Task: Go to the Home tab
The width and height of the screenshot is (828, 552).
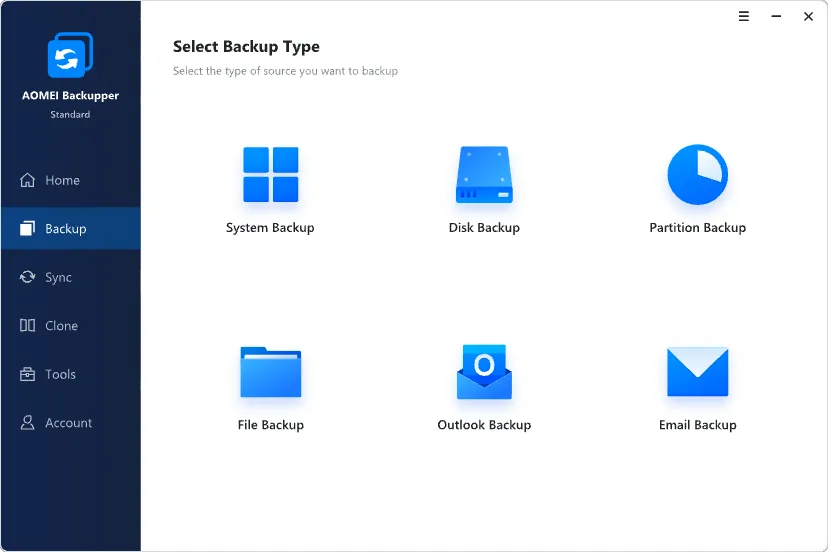Action: [62, 180]
